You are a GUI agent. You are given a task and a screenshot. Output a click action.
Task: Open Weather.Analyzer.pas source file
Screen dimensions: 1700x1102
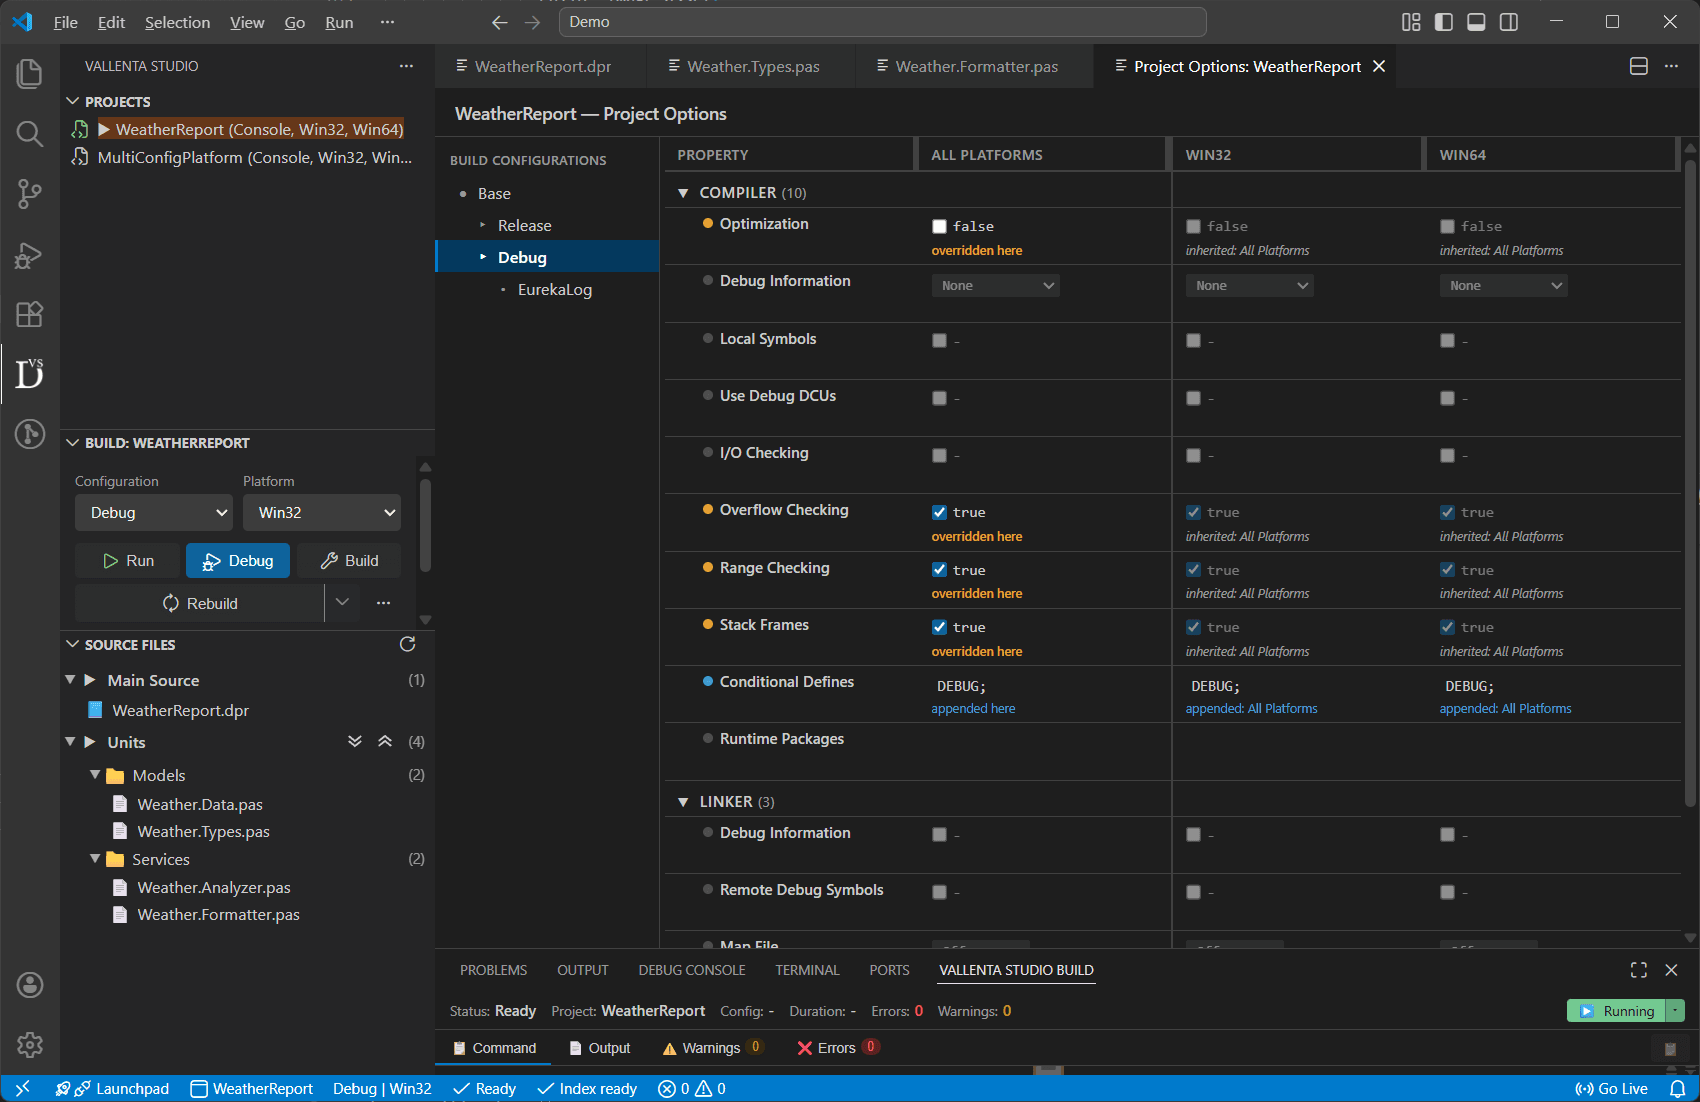[214, 887]
